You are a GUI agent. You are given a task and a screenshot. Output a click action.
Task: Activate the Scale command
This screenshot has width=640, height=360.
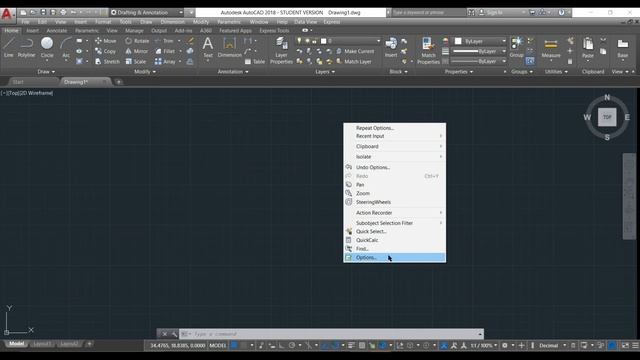pos(136,62)
